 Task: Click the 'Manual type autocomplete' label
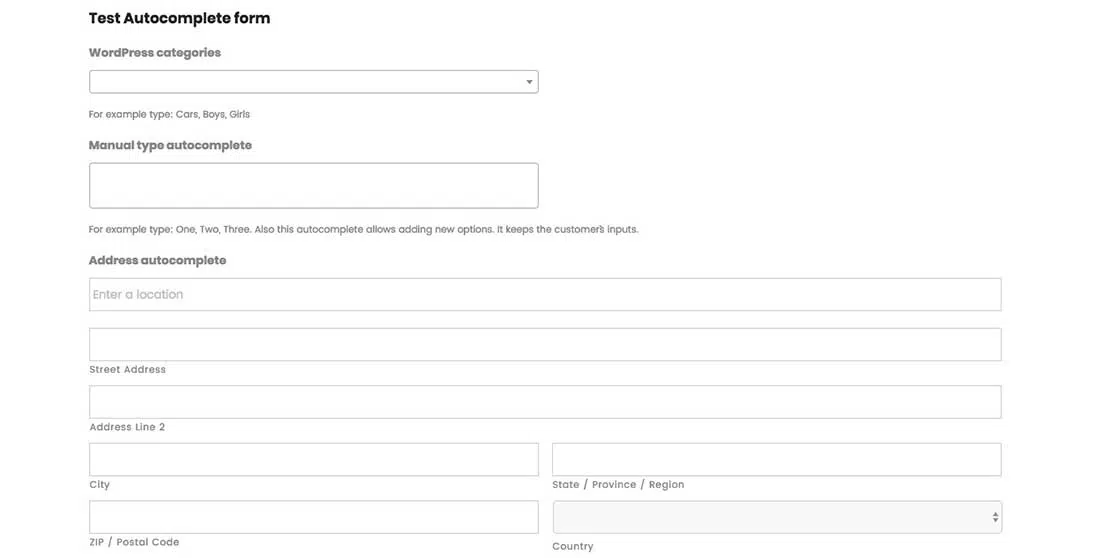click(170, 146)
